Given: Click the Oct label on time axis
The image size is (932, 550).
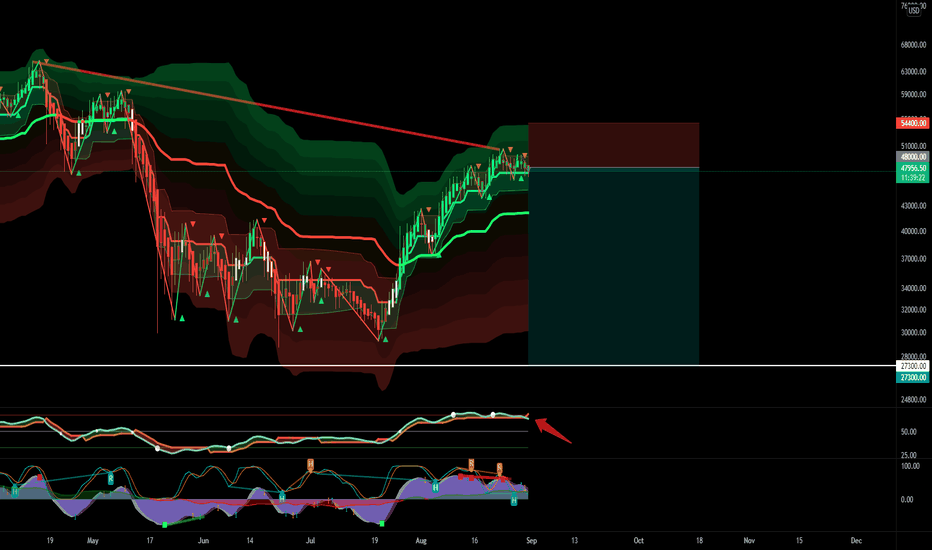Looking at the screenshot, I should click(638, 540).
